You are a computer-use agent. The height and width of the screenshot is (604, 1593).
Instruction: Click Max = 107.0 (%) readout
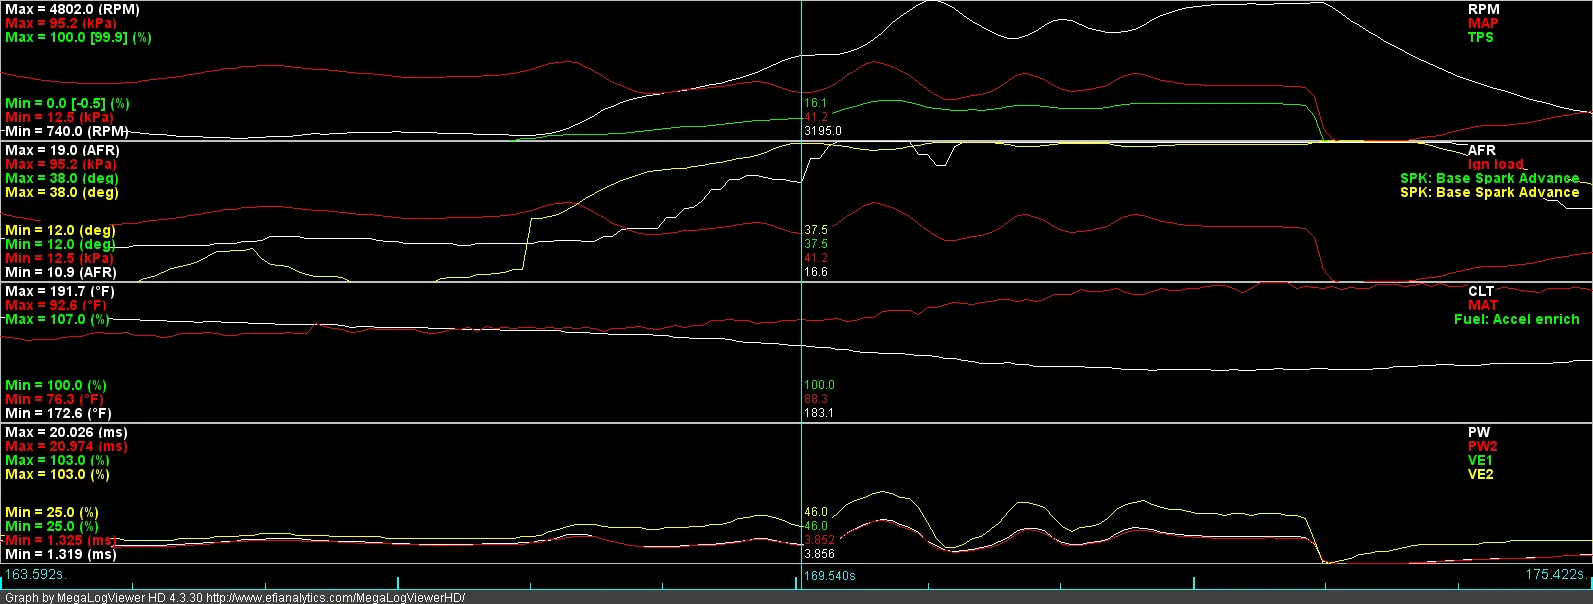57,319
